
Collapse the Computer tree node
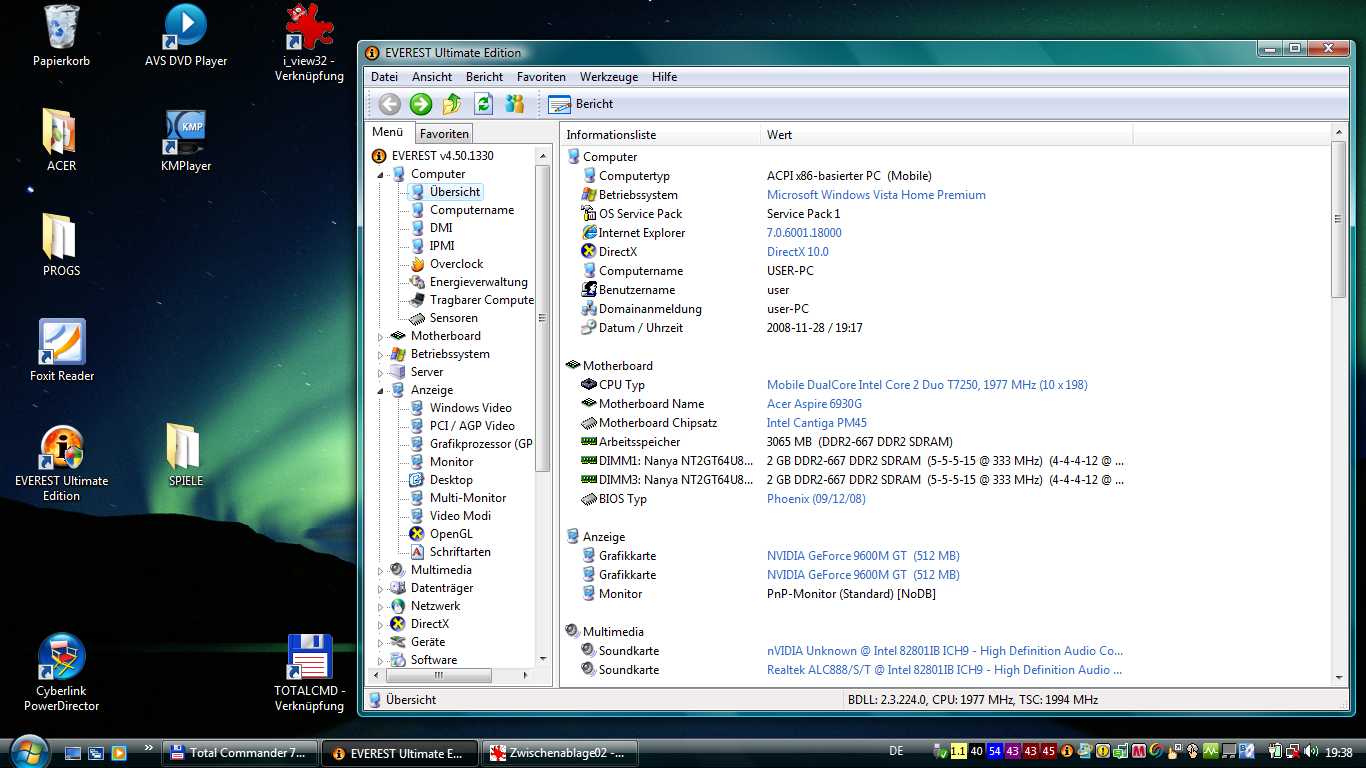(x=381, y=174)
